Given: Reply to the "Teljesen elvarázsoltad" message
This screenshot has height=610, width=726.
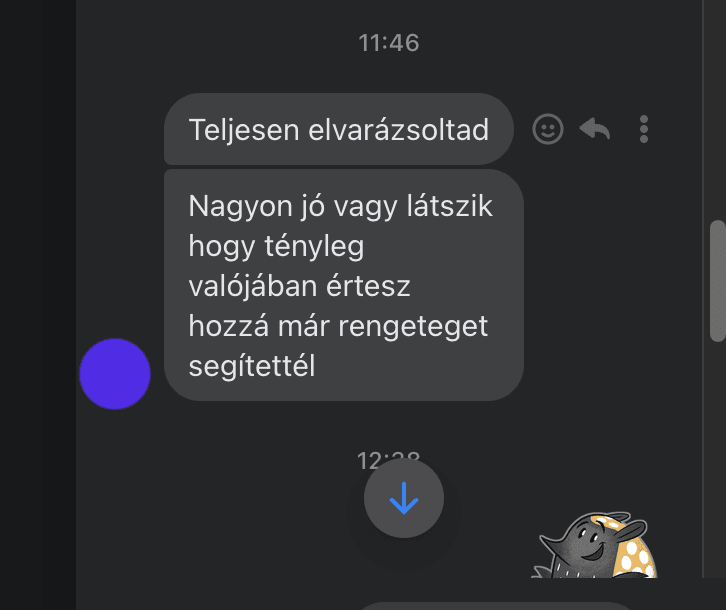Looking at the screenshot, I should [595, 129].
